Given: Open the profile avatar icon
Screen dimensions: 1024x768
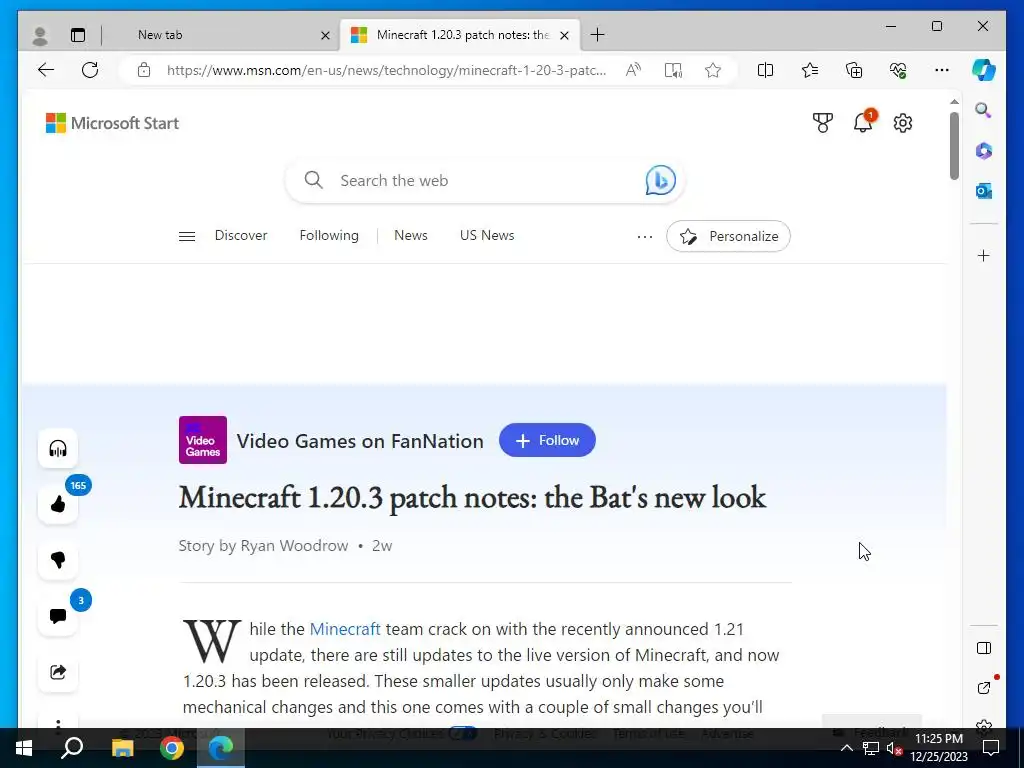Looking at the screenshot, I should [40, 35].
